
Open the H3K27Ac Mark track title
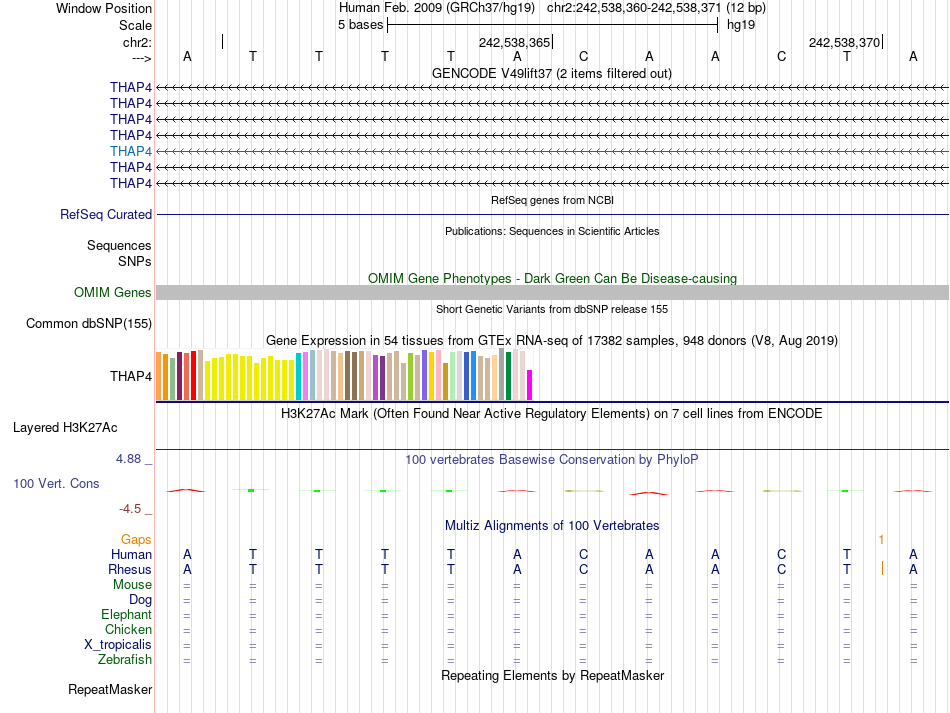pos(552,414)
